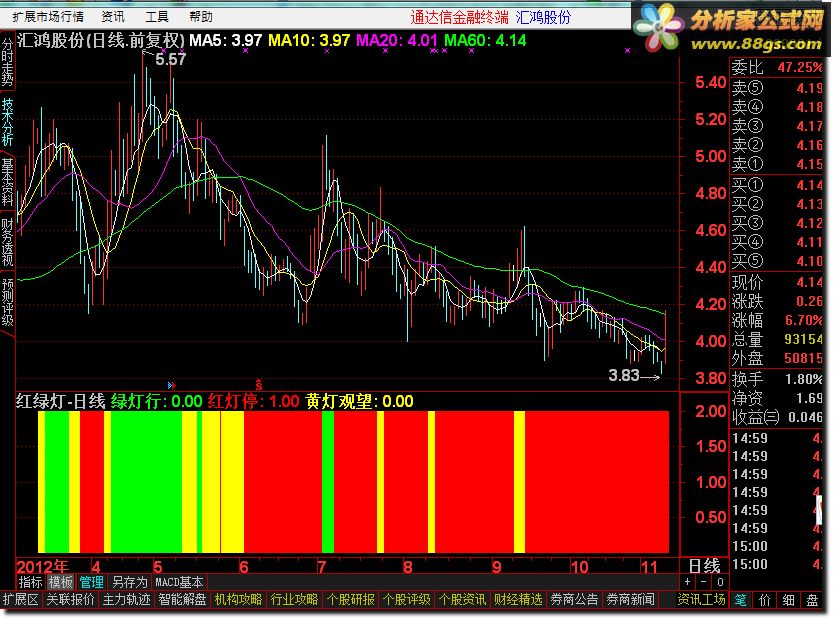Screen dimensions: 833x619
Task: Open 主力轨迹 tab
Action: pos(126,600)
